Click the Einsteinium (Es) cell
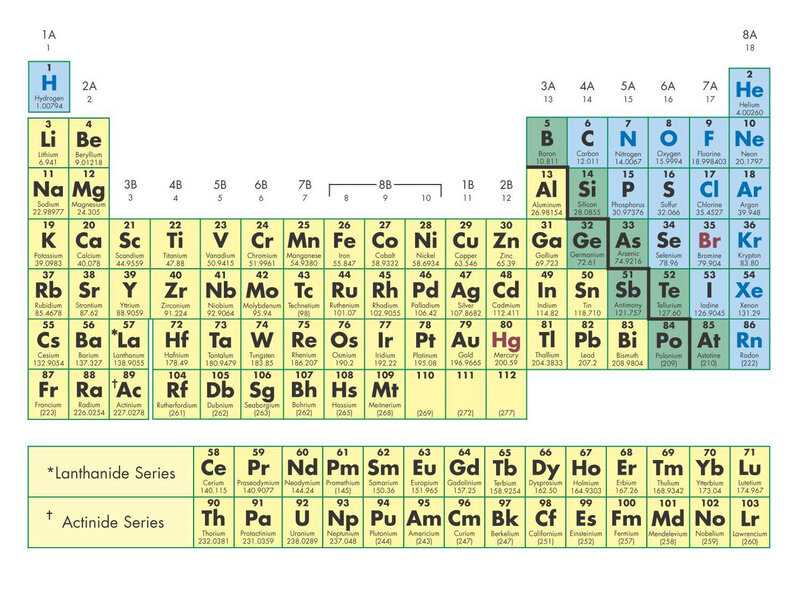 click(x=586, y=522)
